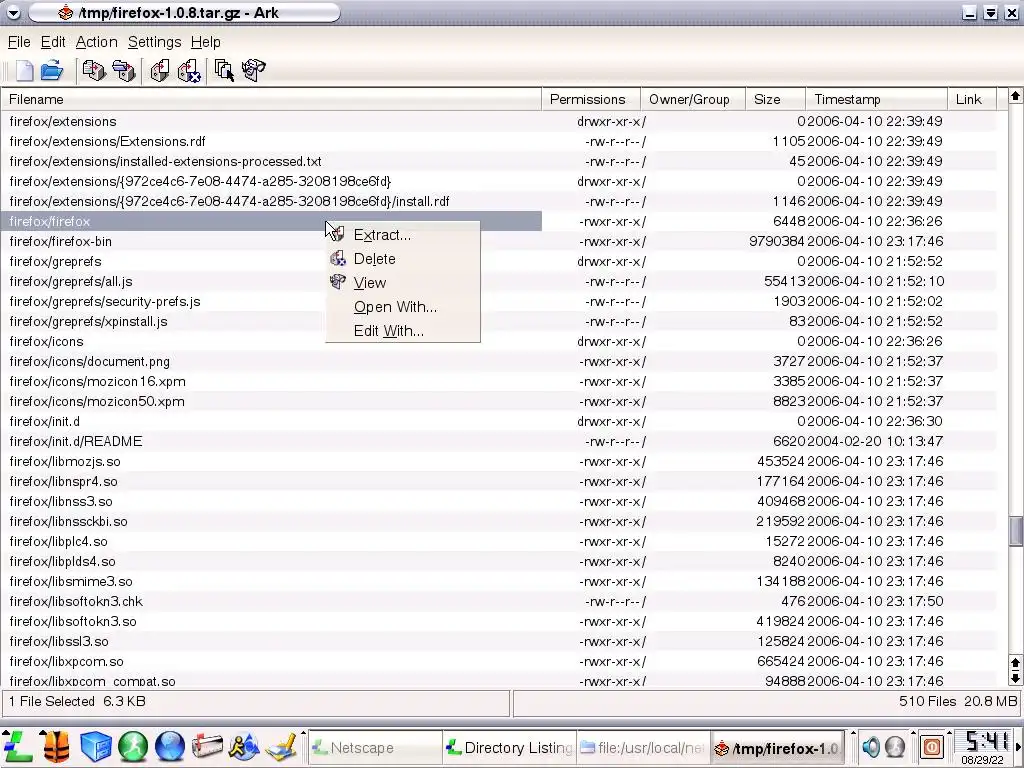Select installed-extensions-processed.txt row
1024x768 pixels.
[499, 161]
